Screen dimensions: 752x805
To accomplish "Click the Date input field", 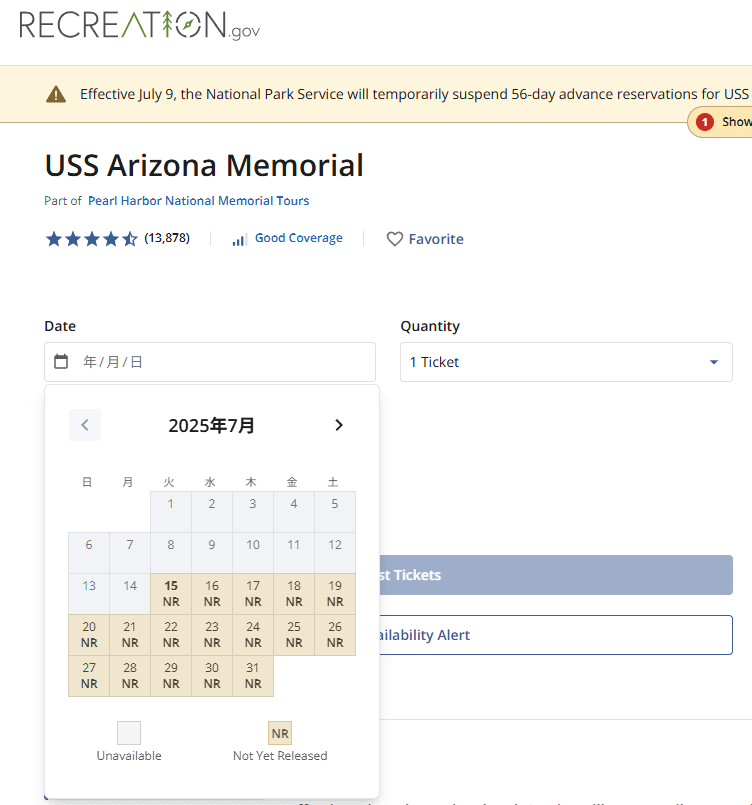I will (210, 362).
